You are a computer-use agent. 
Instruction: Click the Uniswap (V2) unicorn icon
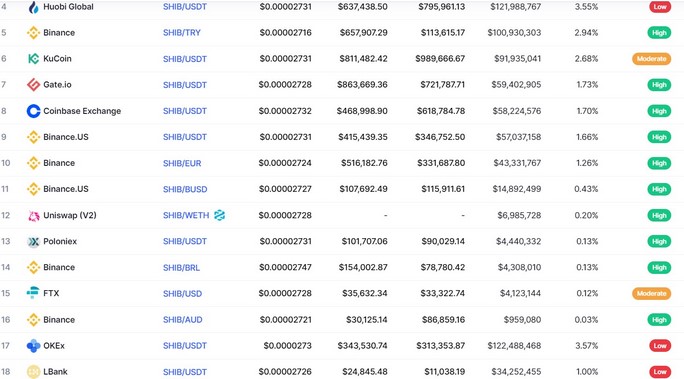34,215
